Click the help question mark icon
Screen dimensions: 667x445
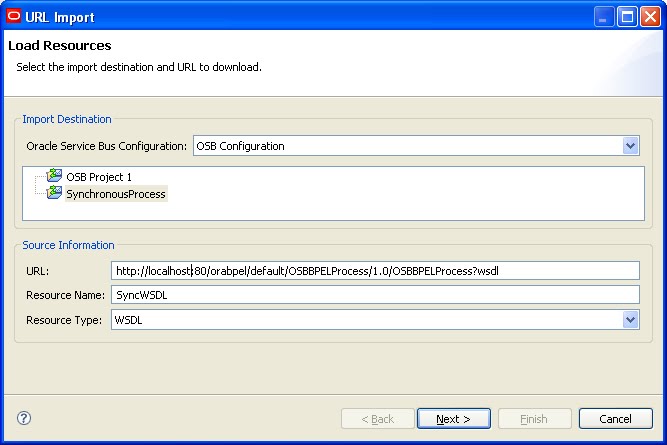[x=24, y=418]
